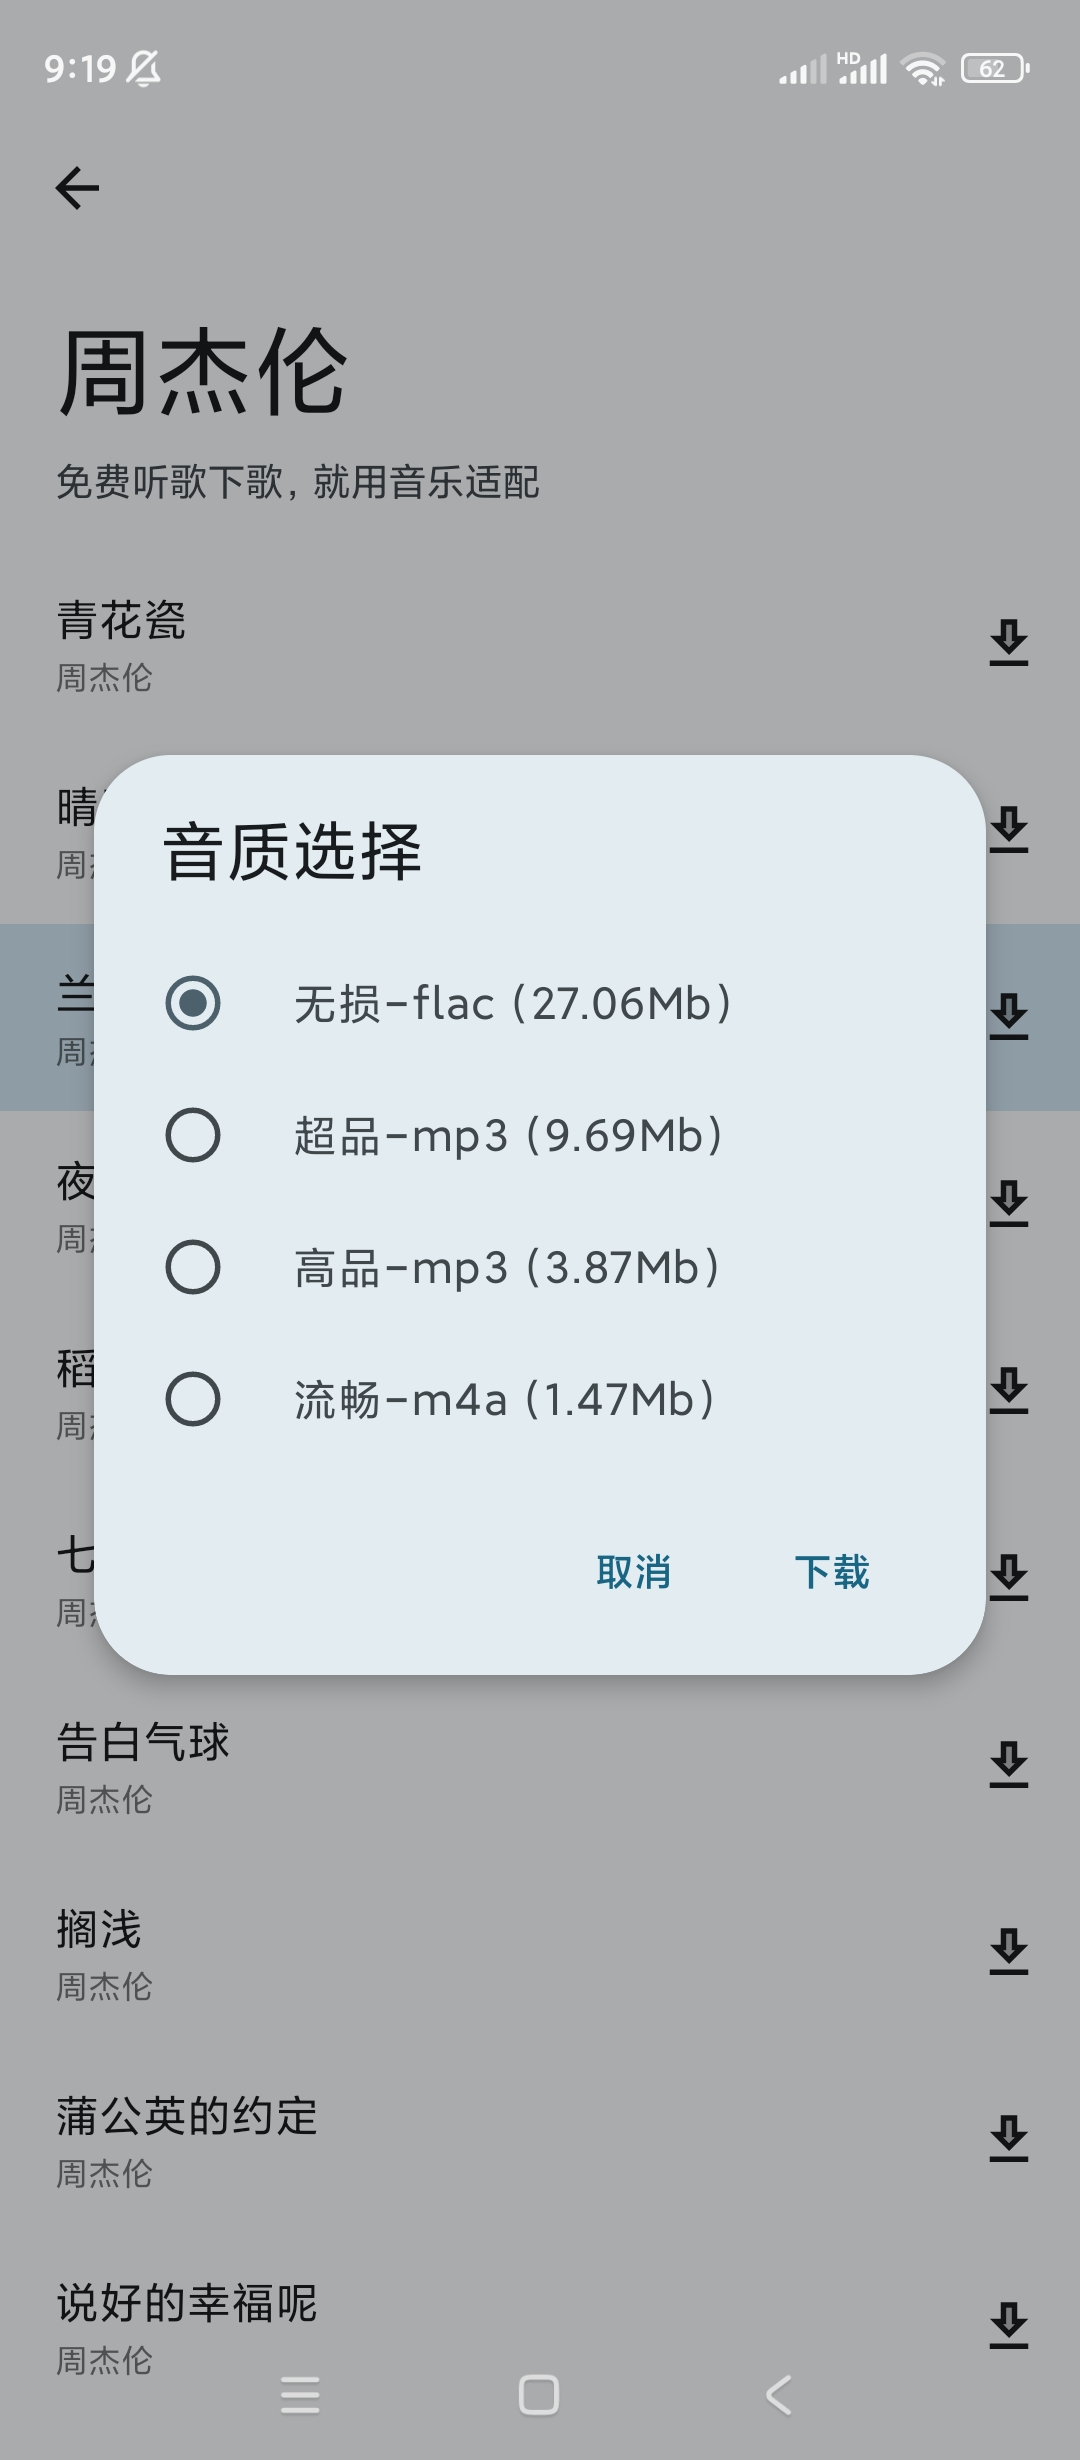Select 无损-flac quality radio button
1080x2460 pixels.
coord(193,1003)
